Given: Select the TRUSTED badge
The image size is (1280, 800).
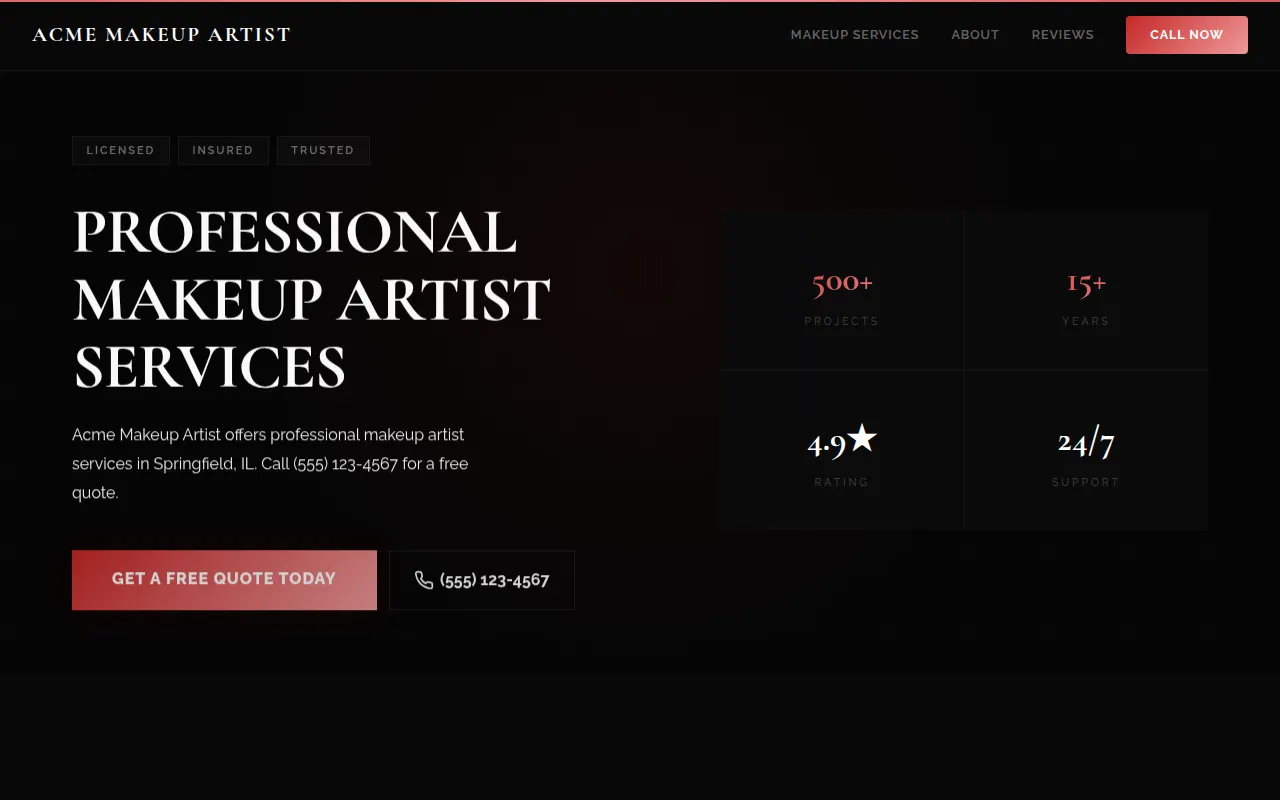Looking at the screenshot, I should click(x=323, y=150).
